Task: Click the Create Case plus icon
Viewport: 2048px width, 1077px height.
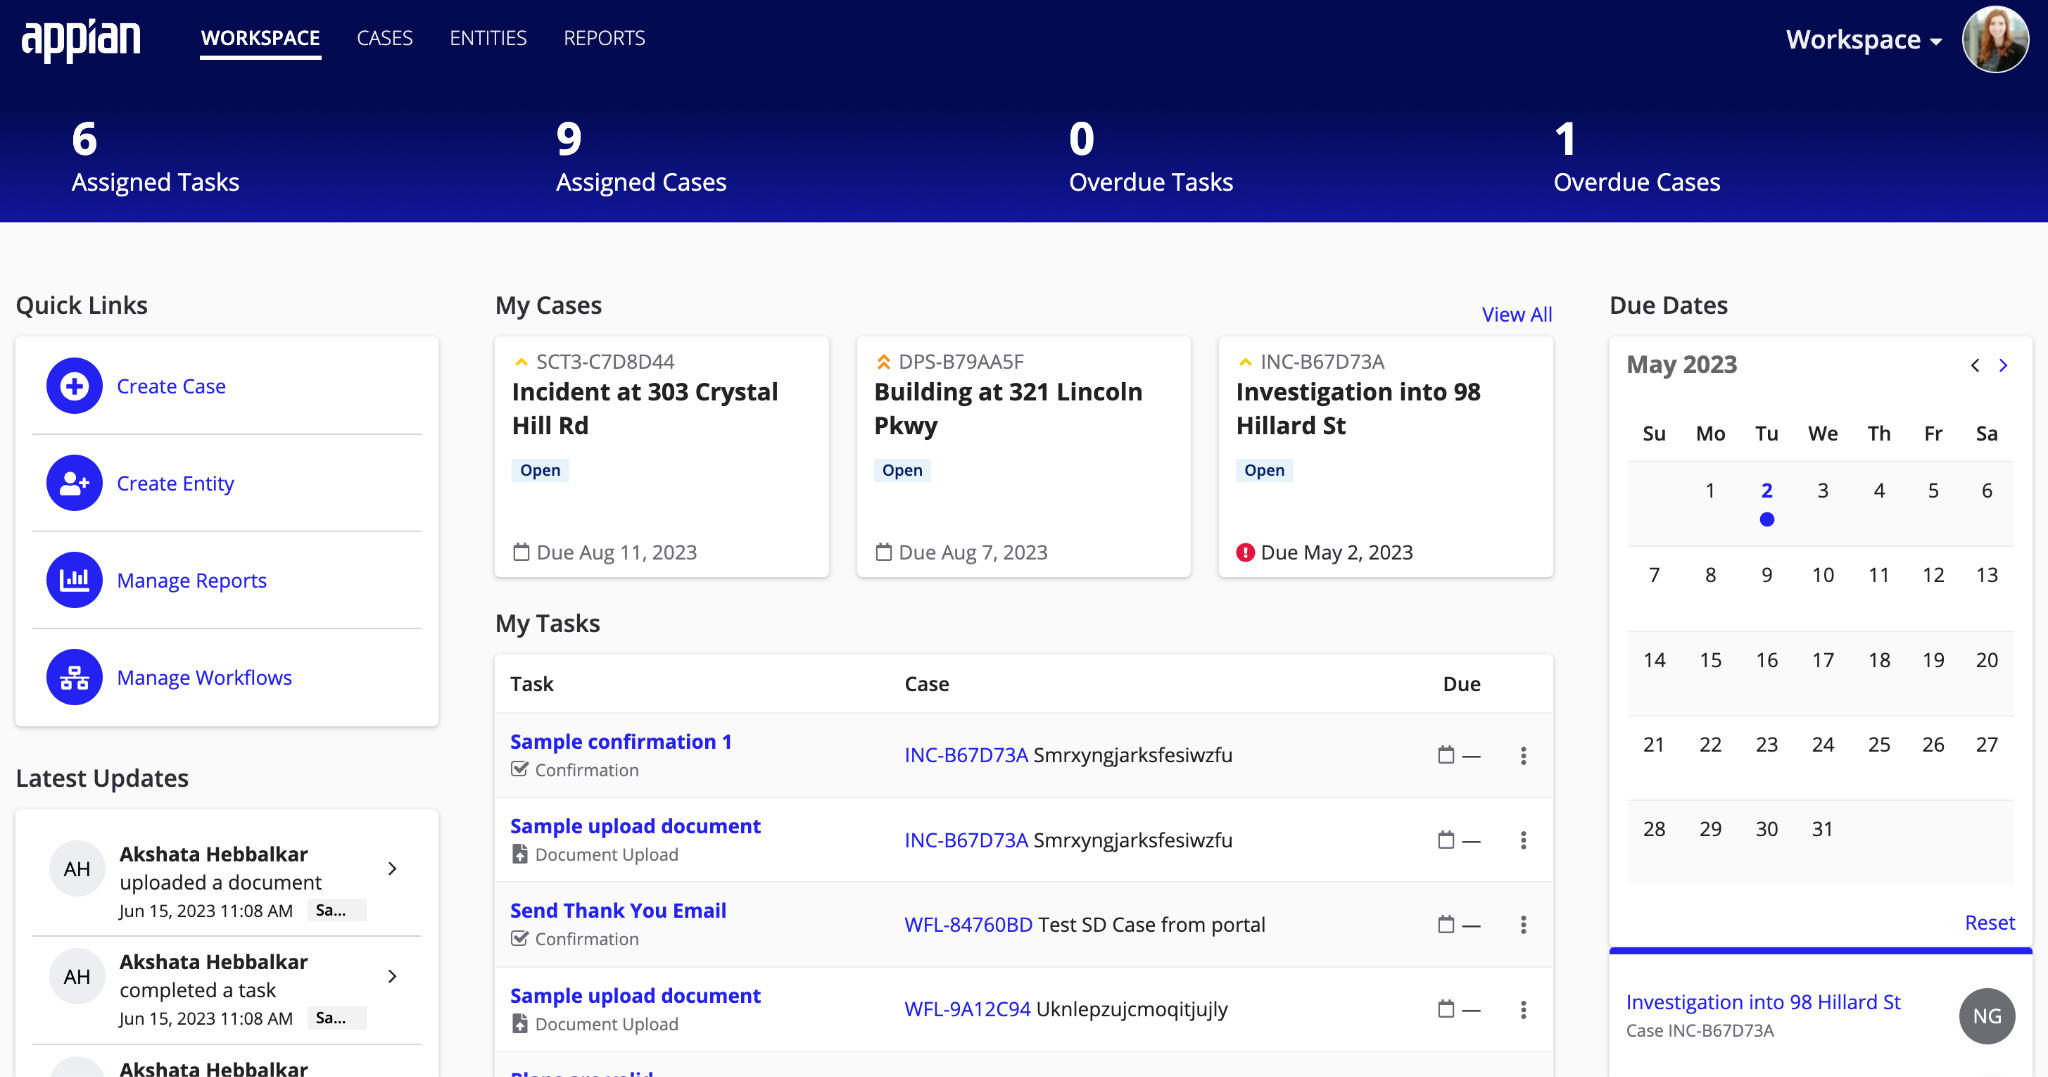Action: point(74,386)
